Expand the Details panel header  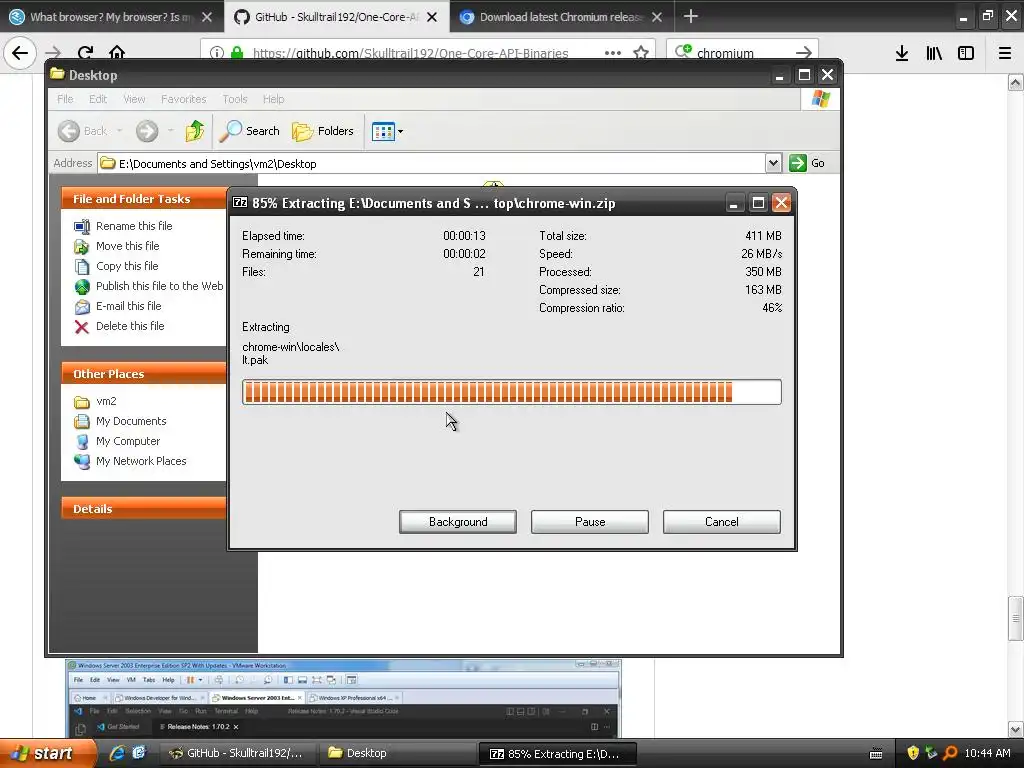(144, 509)
